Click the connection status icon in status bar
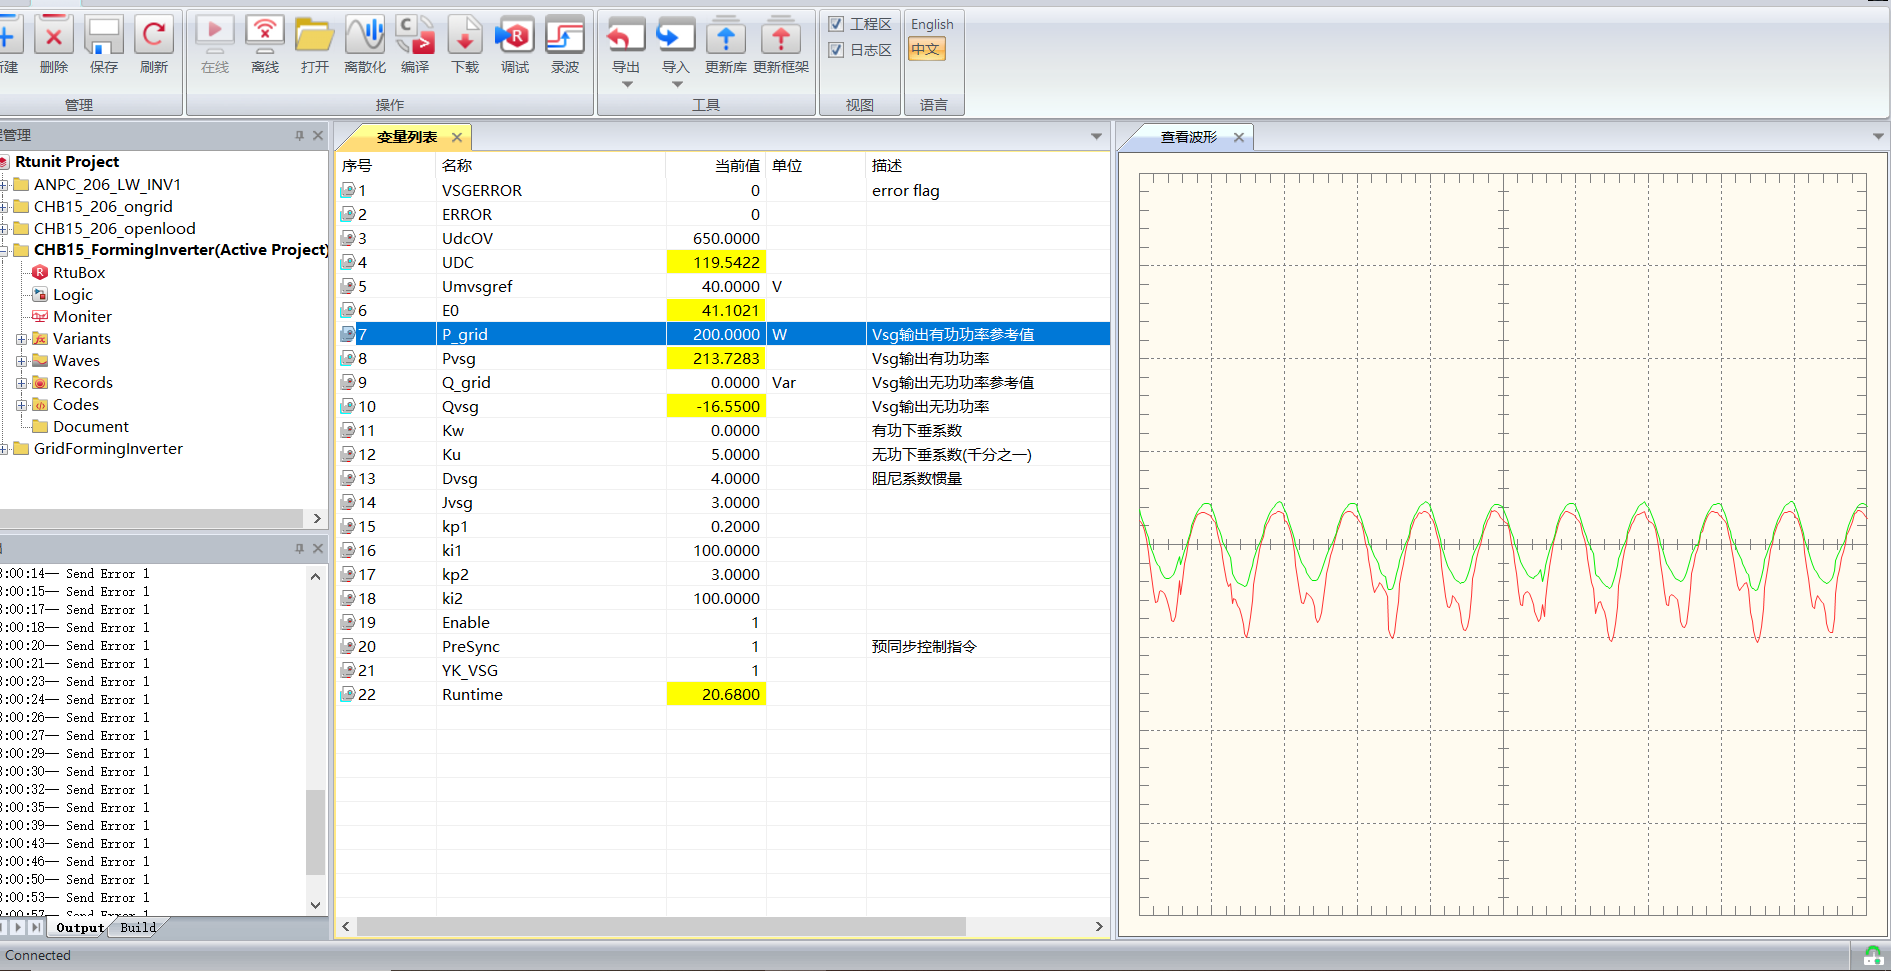1891x971 pixels. pos(1873,956)
